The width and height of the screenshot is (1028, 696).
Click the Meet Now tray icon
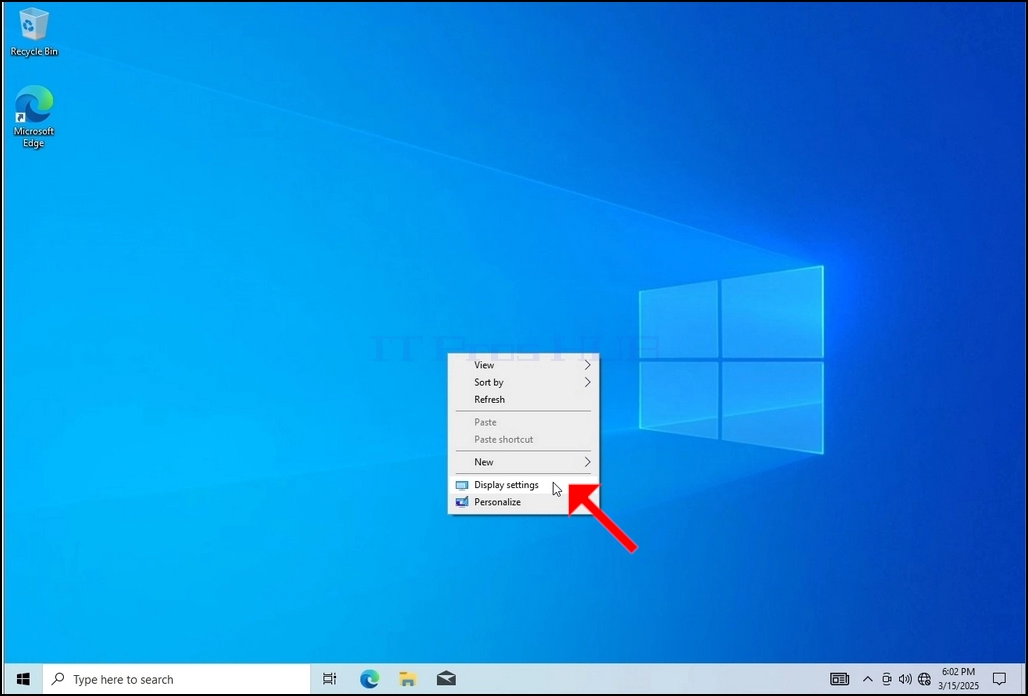[x=887, y=679]
